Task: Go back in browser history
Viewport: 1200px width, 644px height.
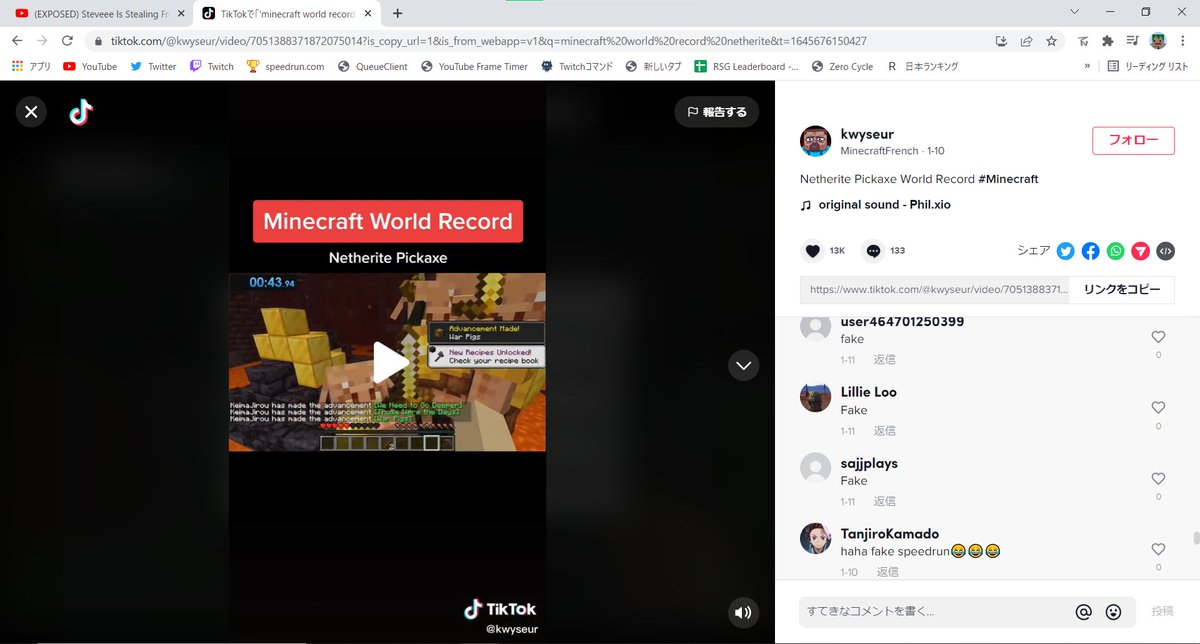Action: pos(17,41)
